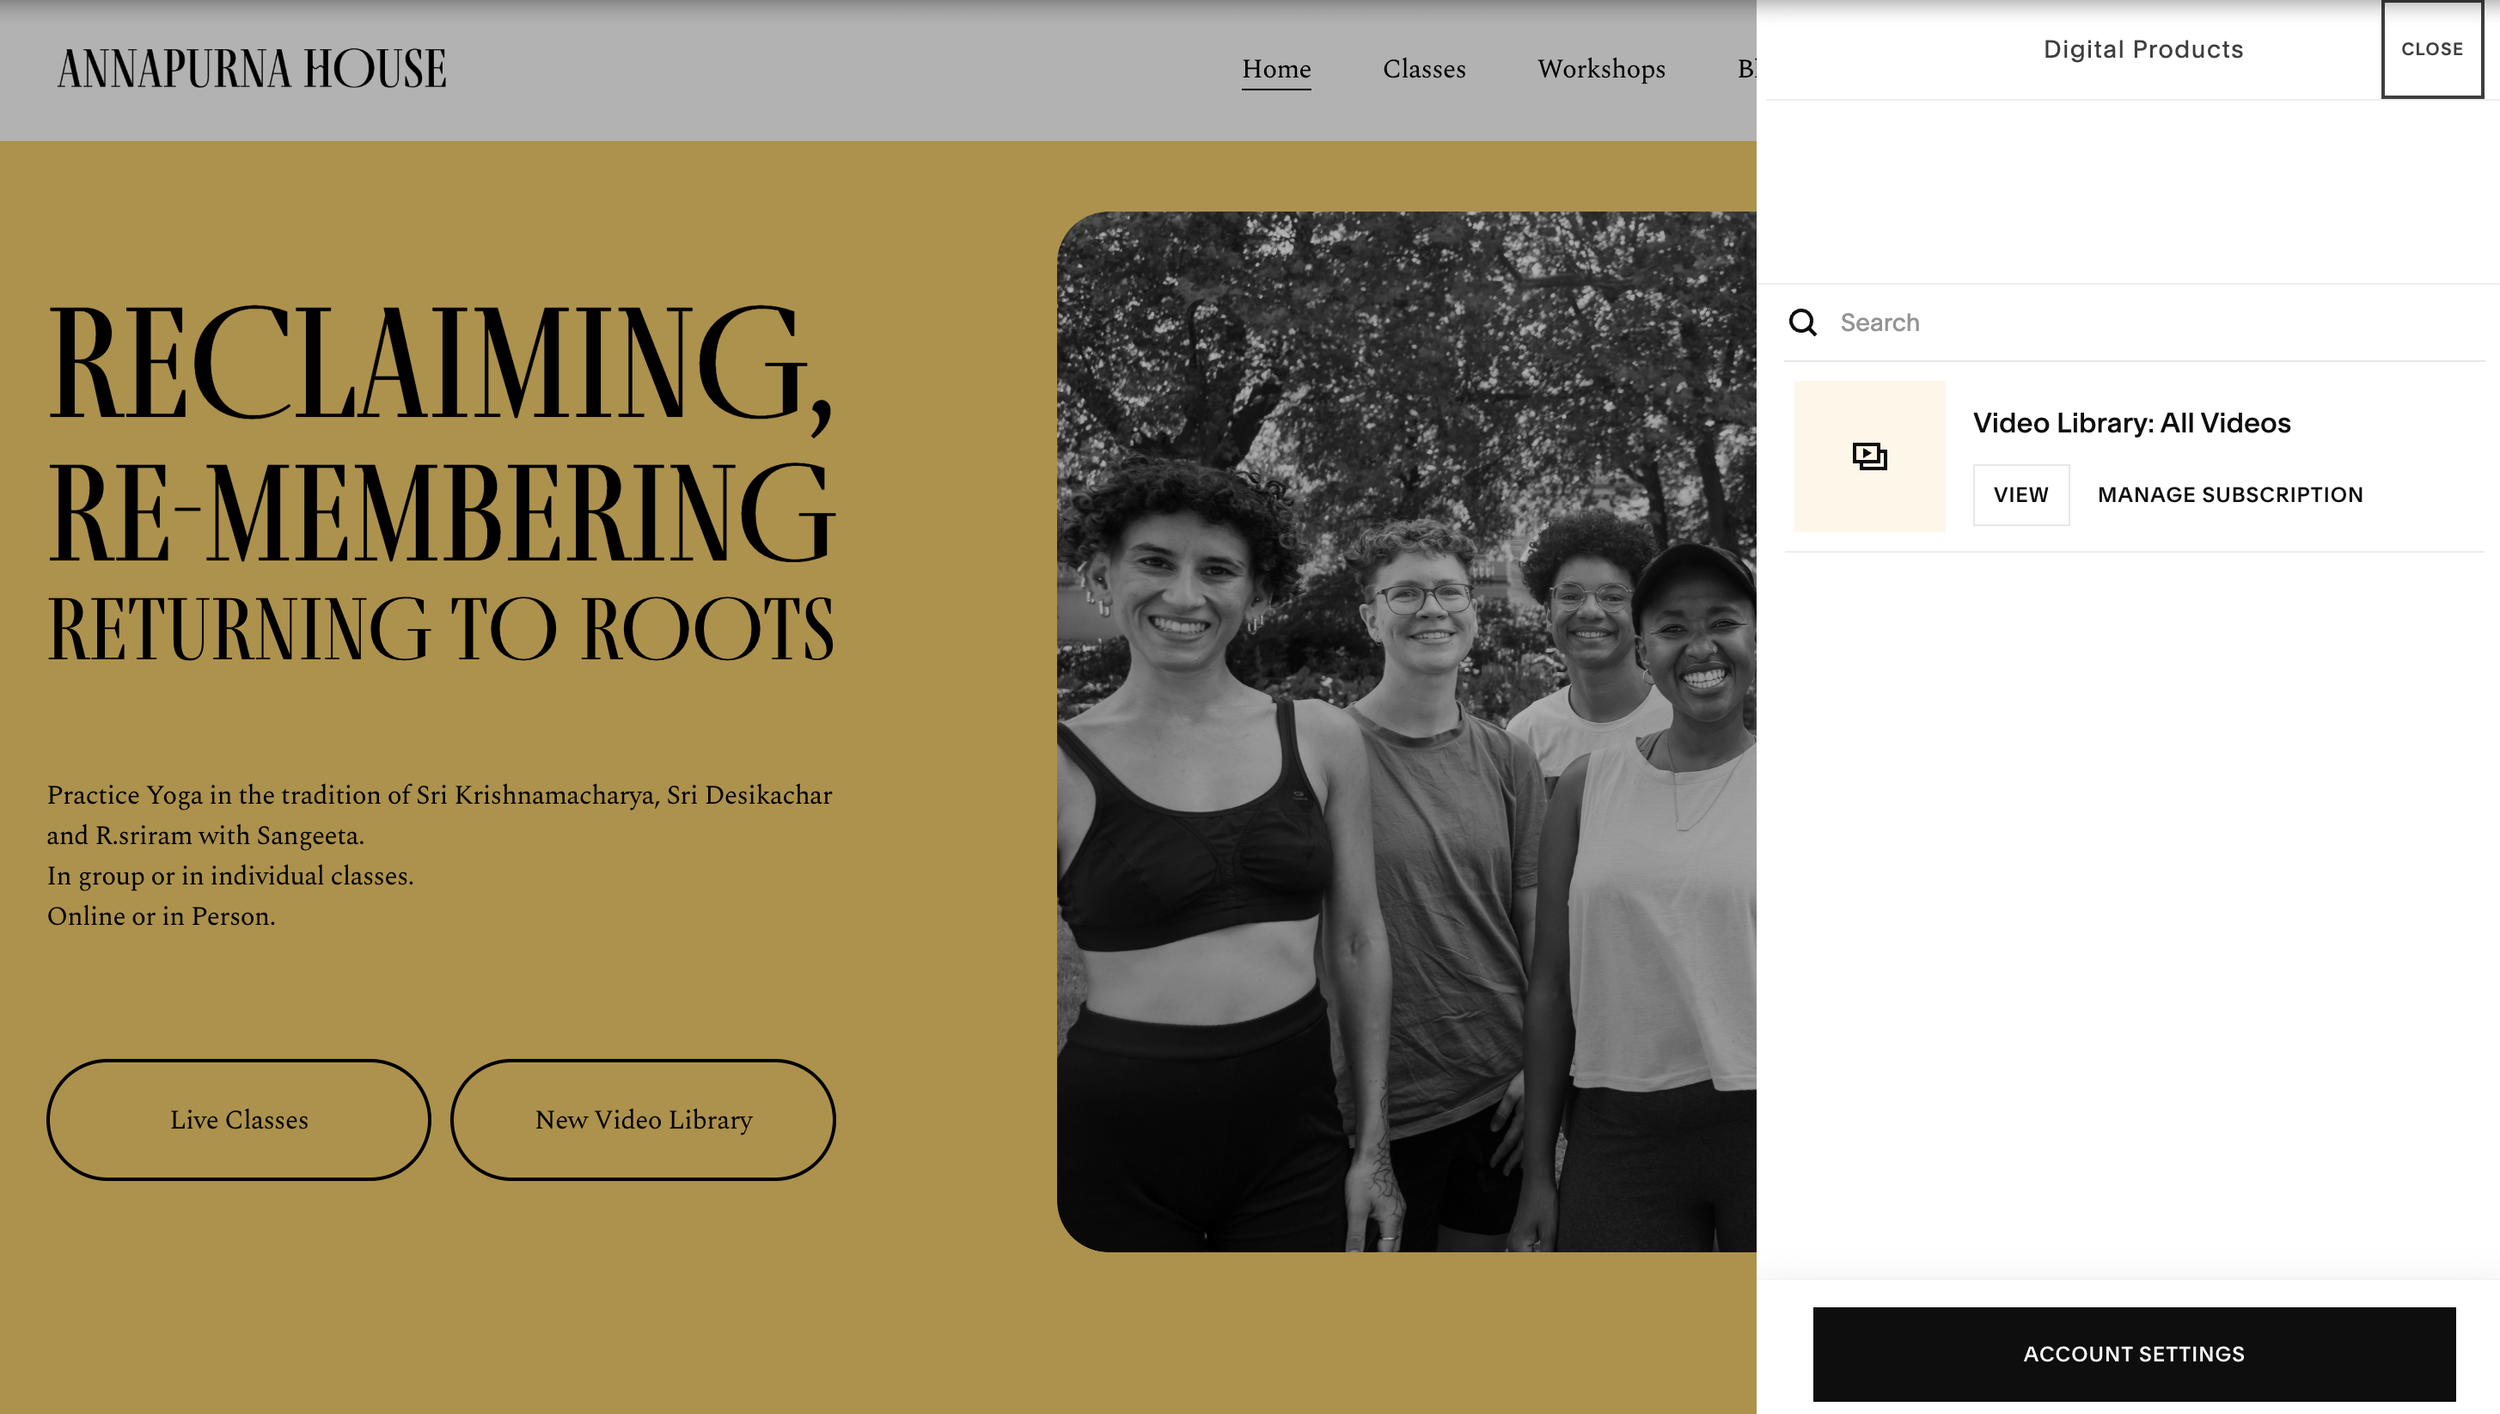Click the Practice Yoga description paragraph
The image size is (2500, 1414).
tap(438, 855)
